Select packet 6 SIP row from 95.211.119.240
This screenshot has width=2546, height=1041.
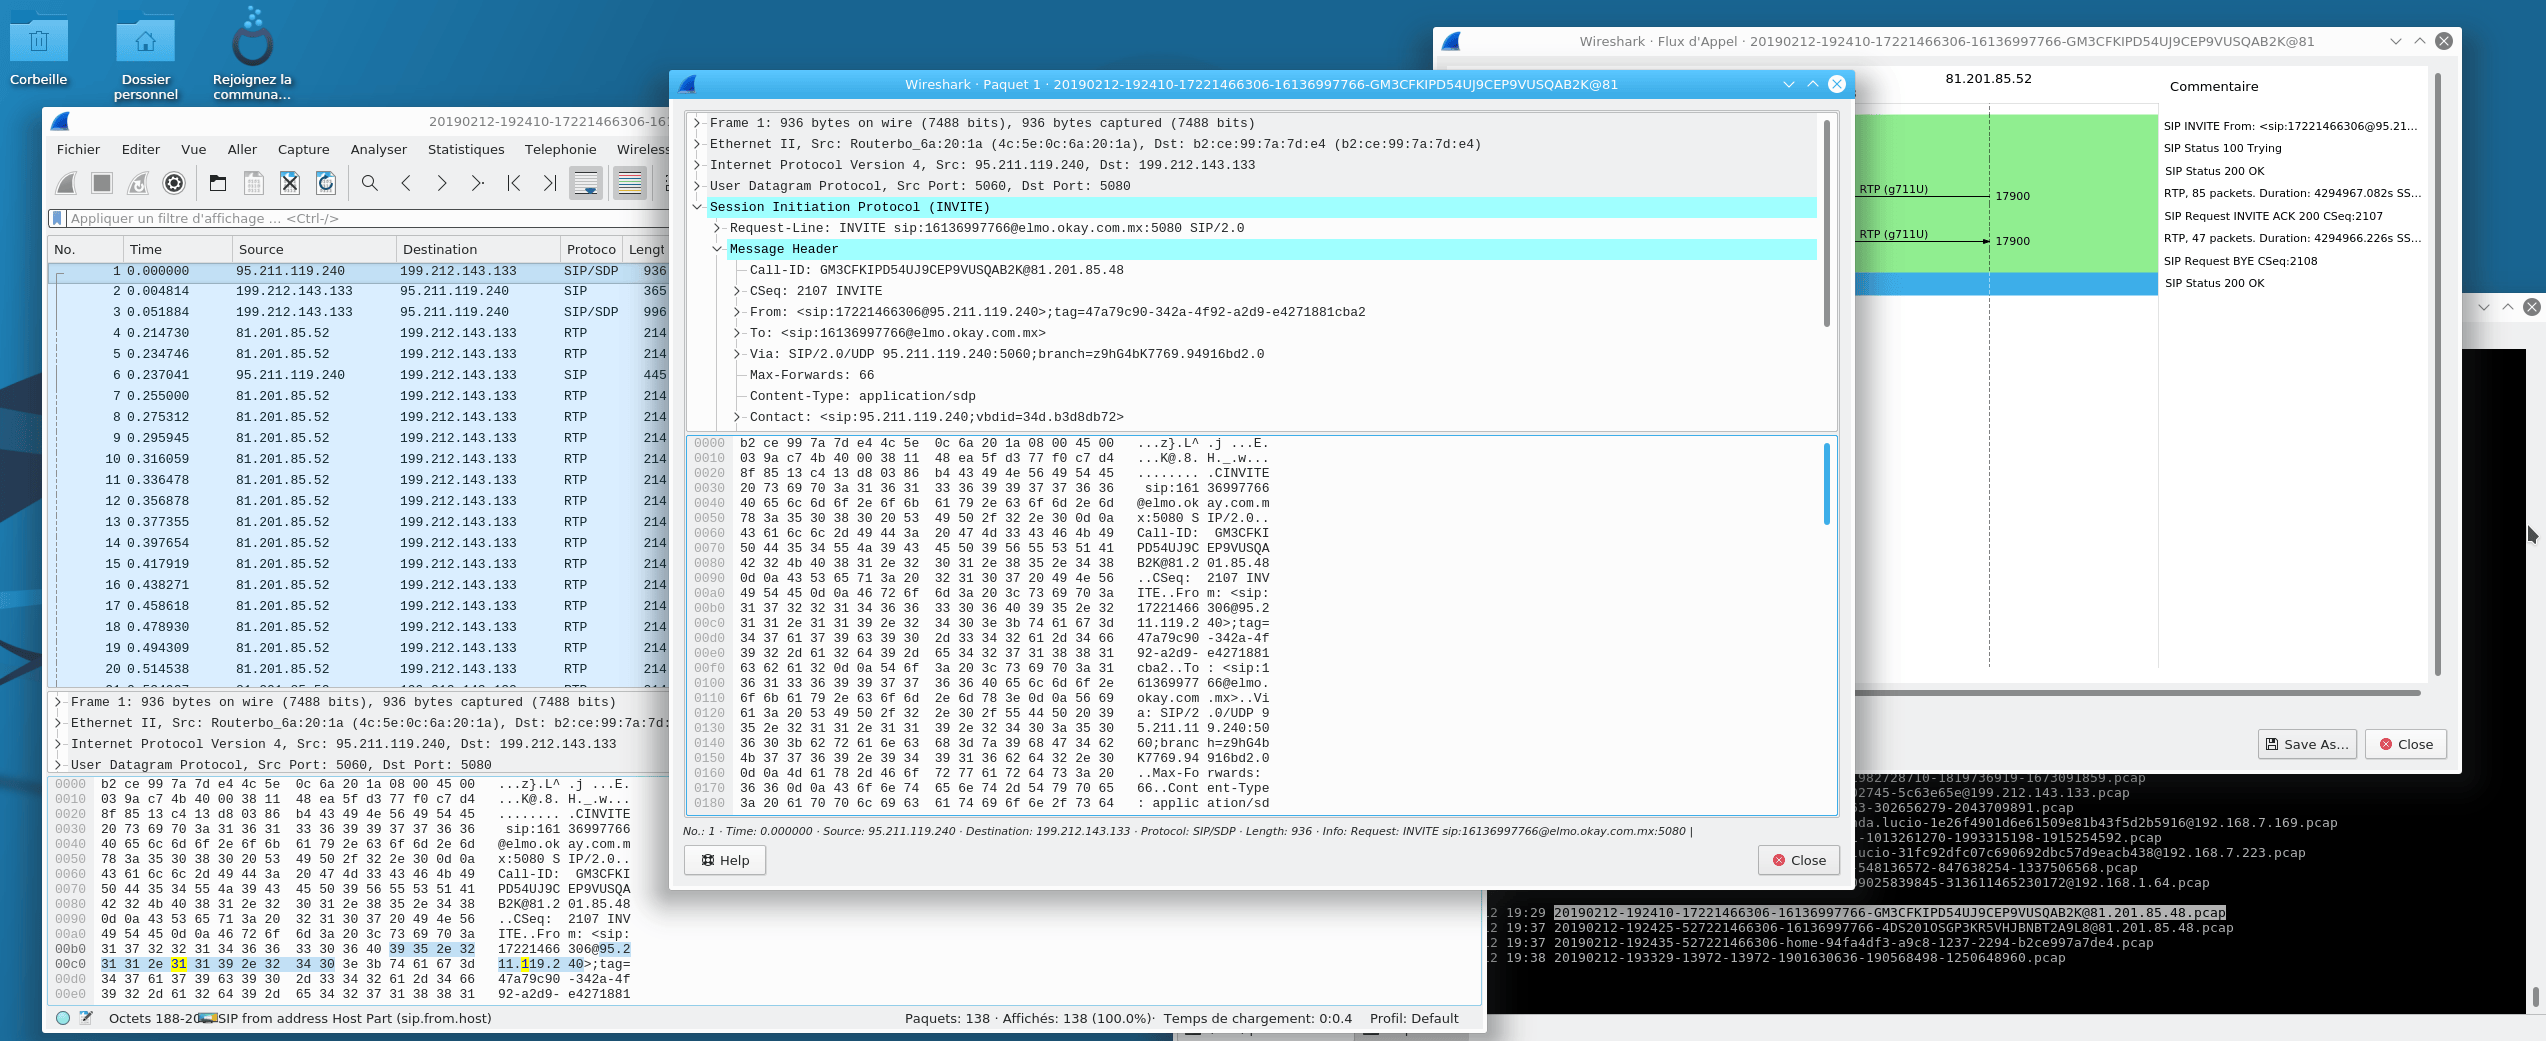tap(360, 375)
